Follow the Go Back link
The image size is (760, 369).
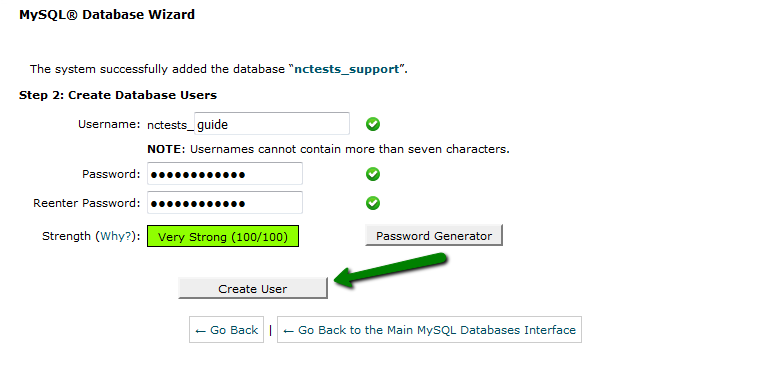[x=226, y=330]
